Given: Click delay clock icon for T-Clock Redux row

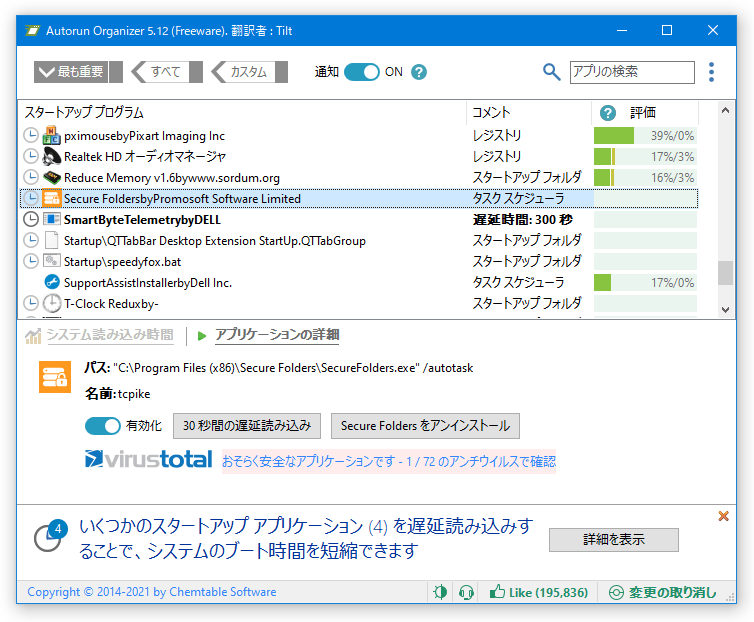Looking at the screenshot, I should tap(31, 303).
